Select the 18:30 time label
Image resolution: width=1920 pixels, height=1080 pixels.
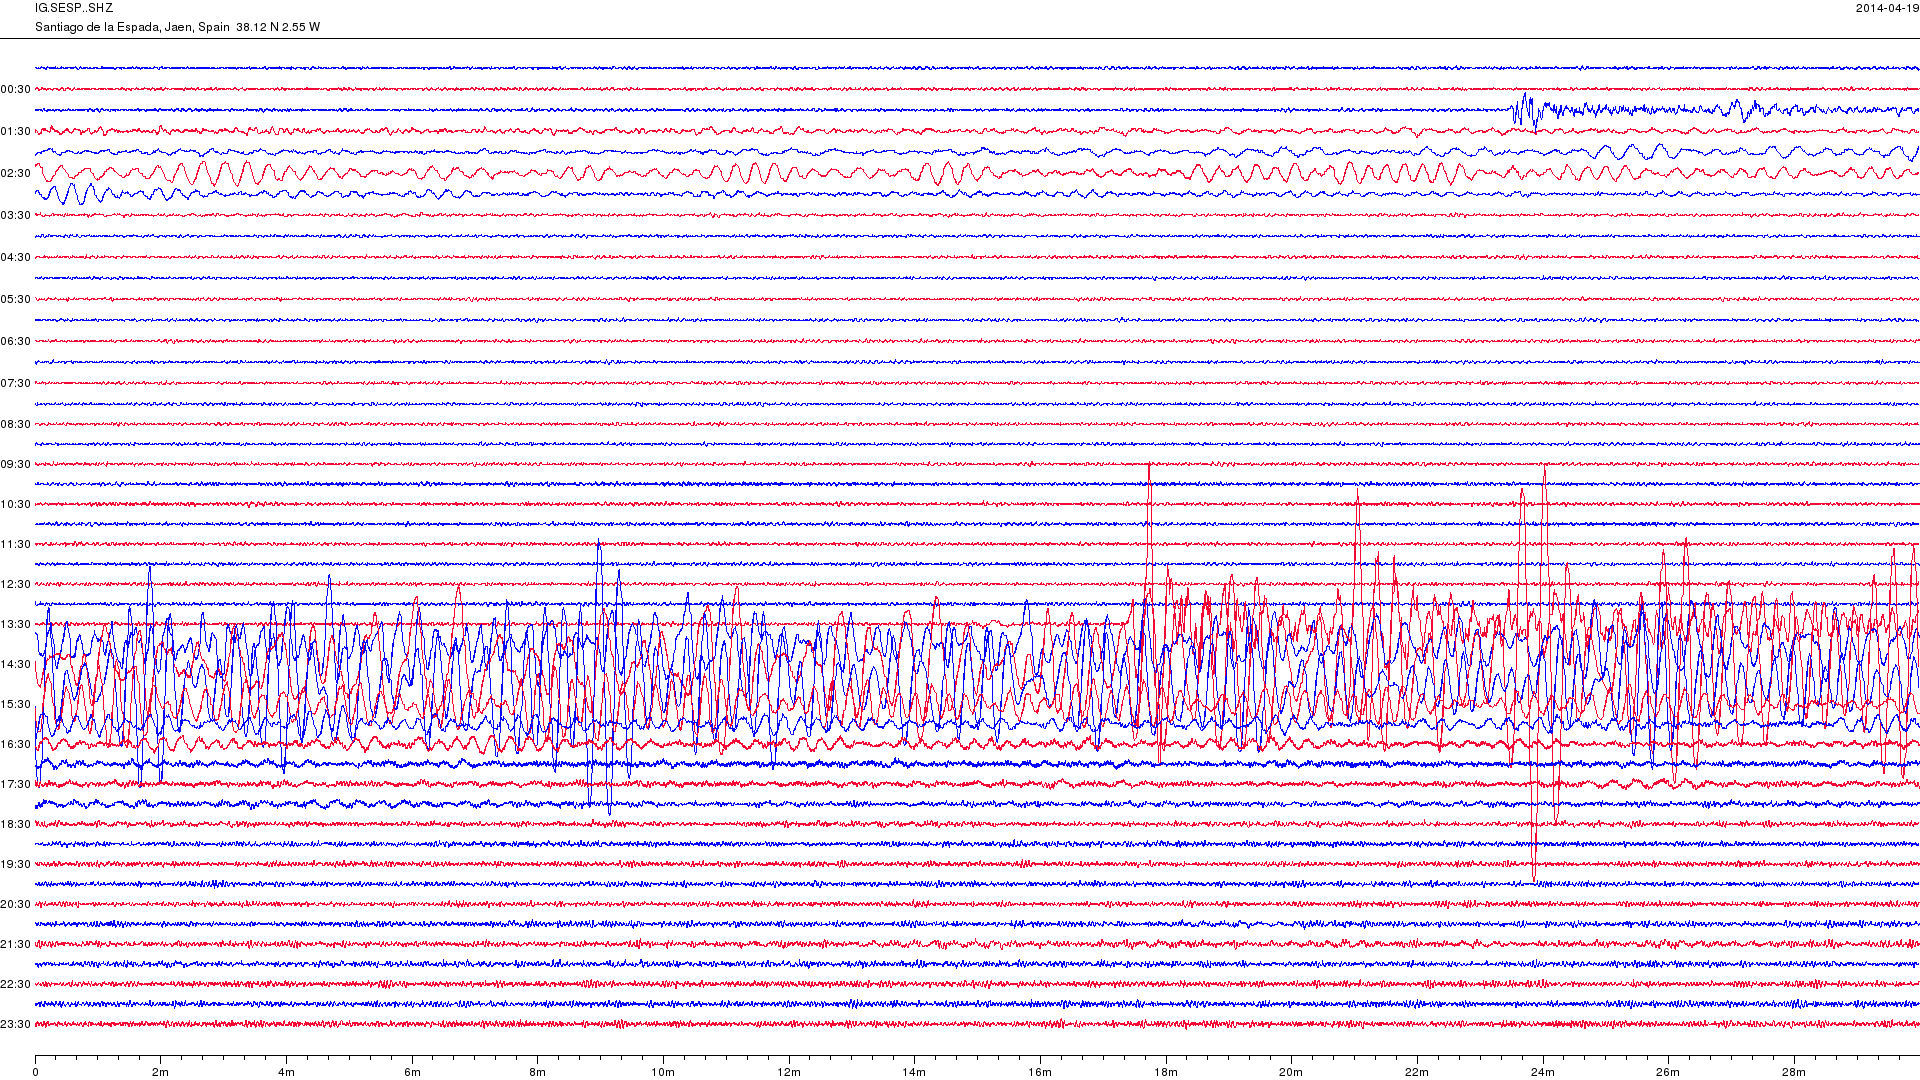pyautogui.click(x=15, y=825)
